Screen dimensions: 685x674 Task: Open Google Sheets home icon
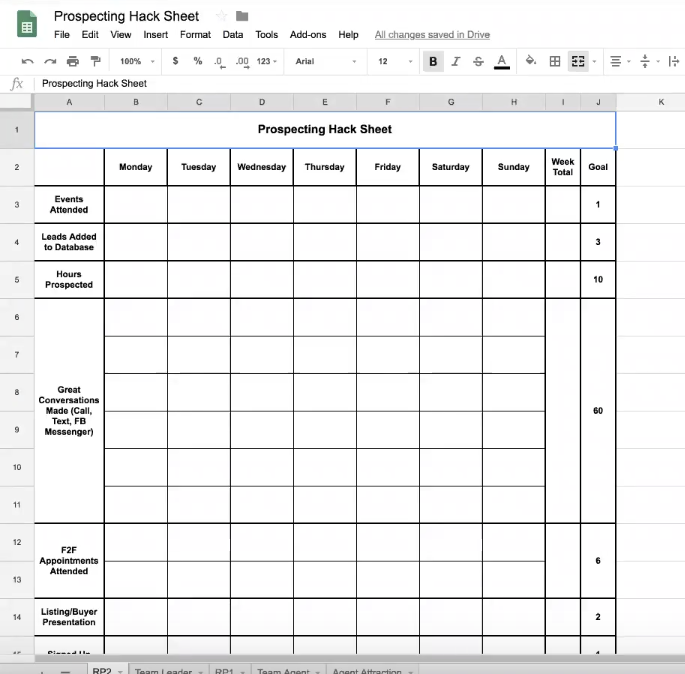(x=27, y=24)
